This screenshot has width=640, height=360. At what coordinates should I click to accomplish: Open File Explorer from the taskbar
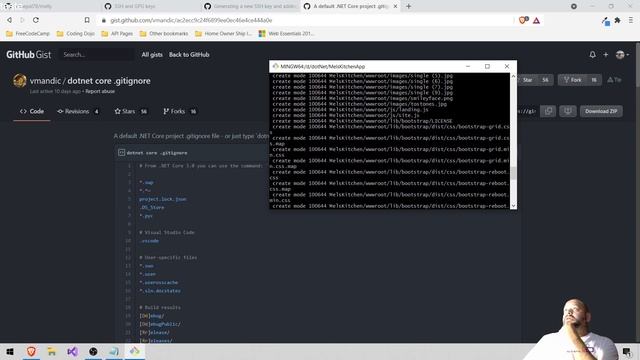click(x=52, y=351)
